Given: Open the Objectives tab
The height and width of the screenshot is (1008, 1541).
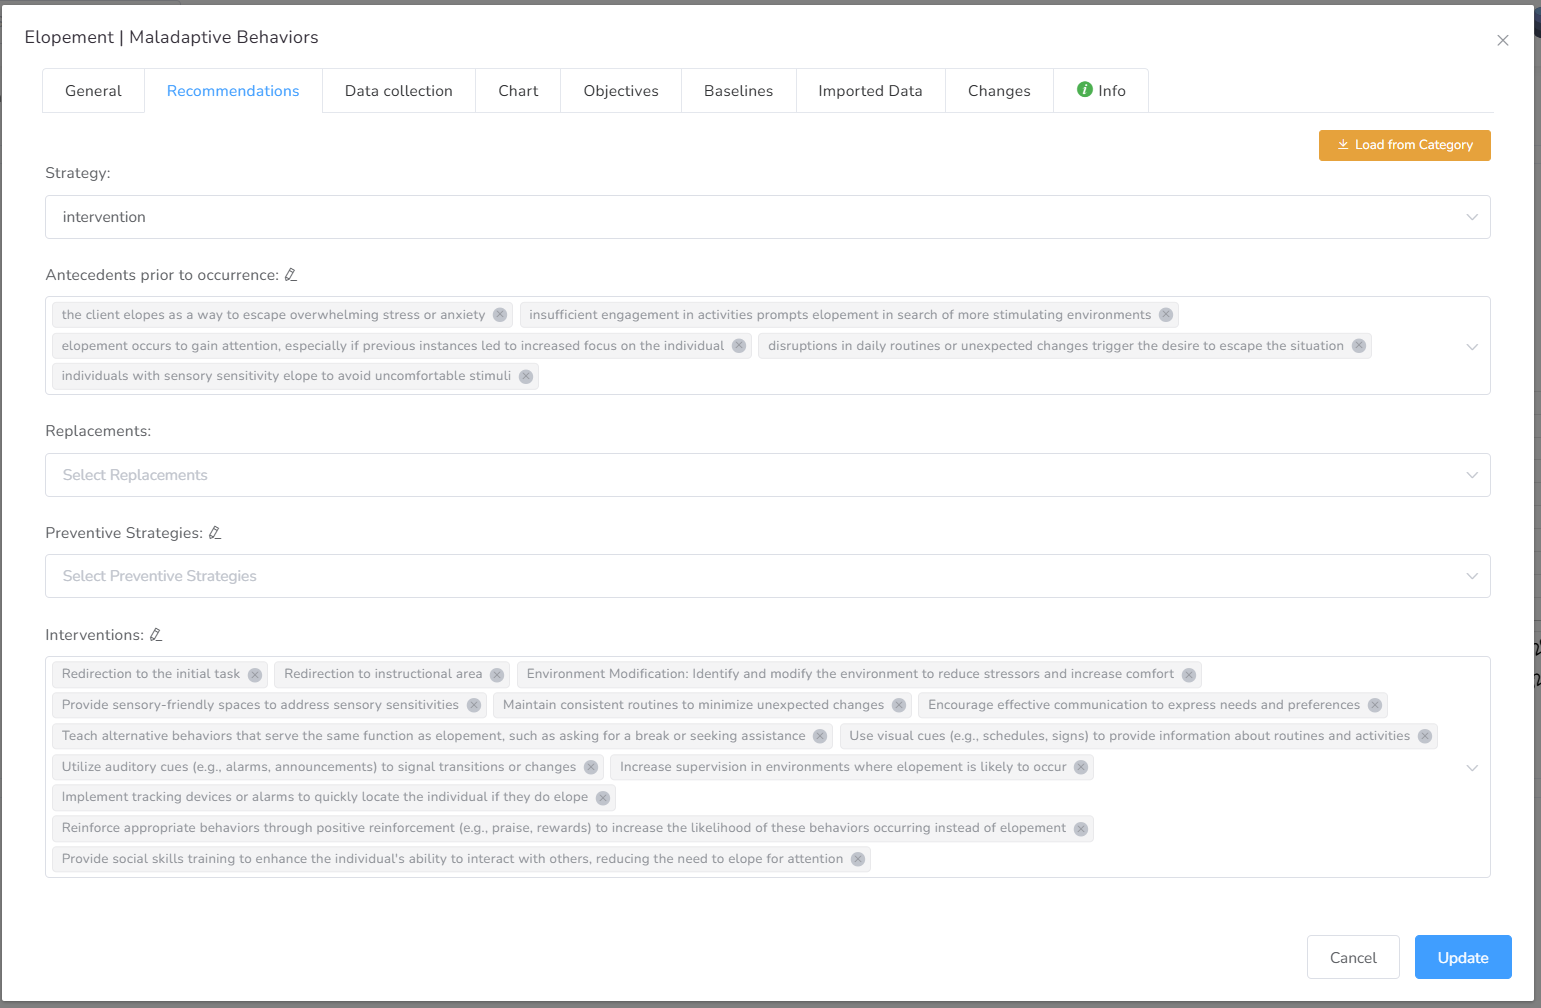Looking at the screenshot, I should (x=621, y=91).
